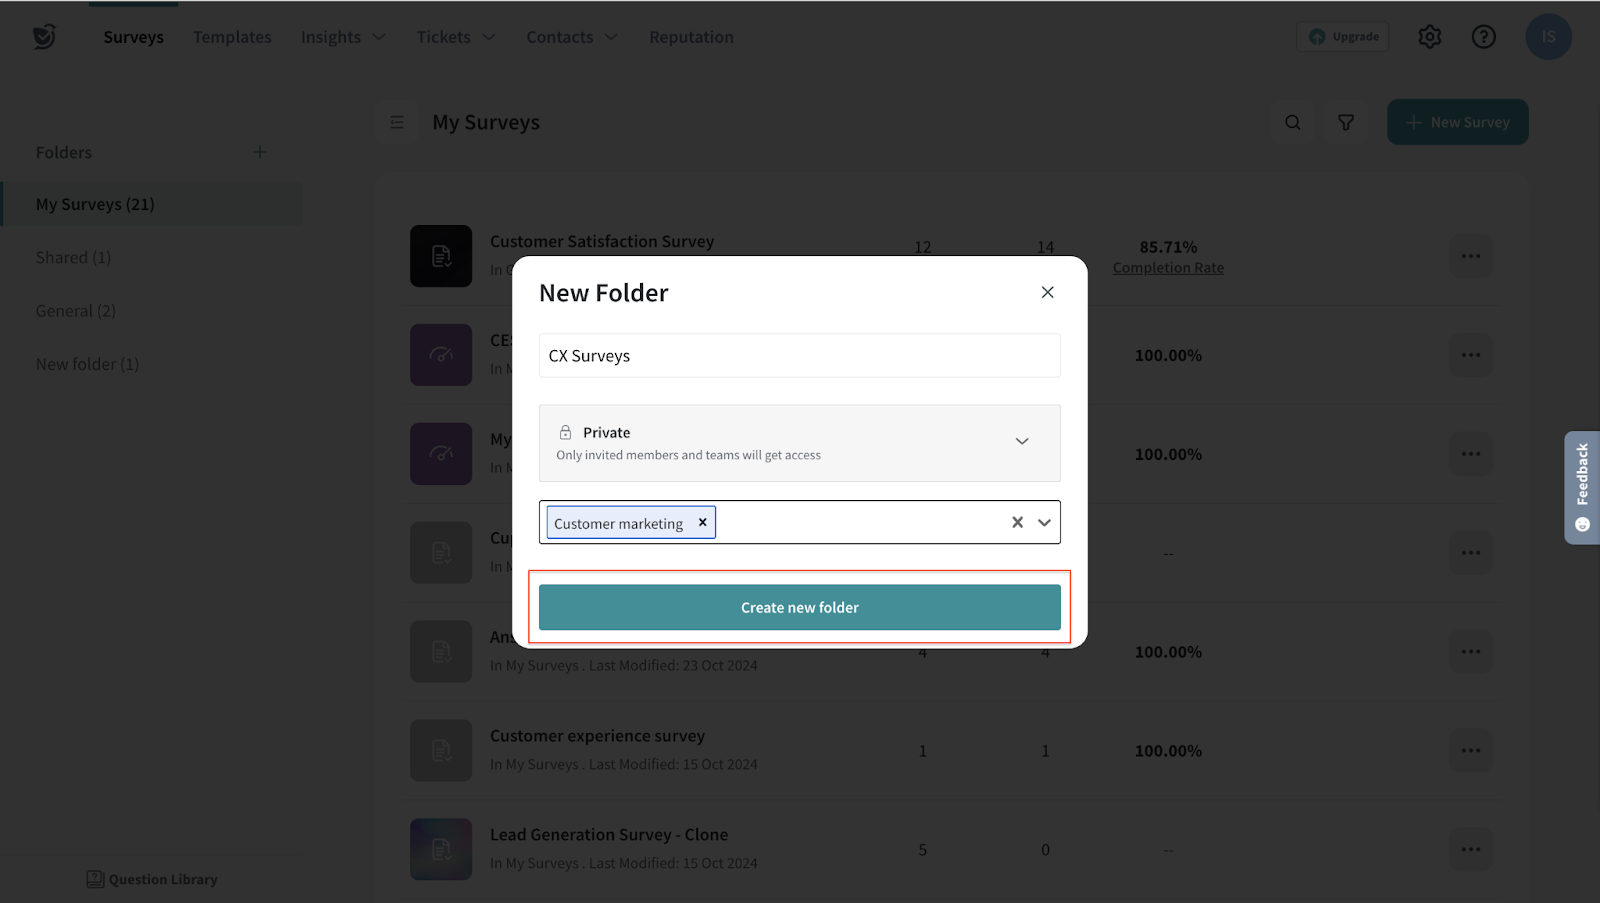Open the Reputation tab
Viewport: 1600px width, 903px height.
[x=691, y=37]
